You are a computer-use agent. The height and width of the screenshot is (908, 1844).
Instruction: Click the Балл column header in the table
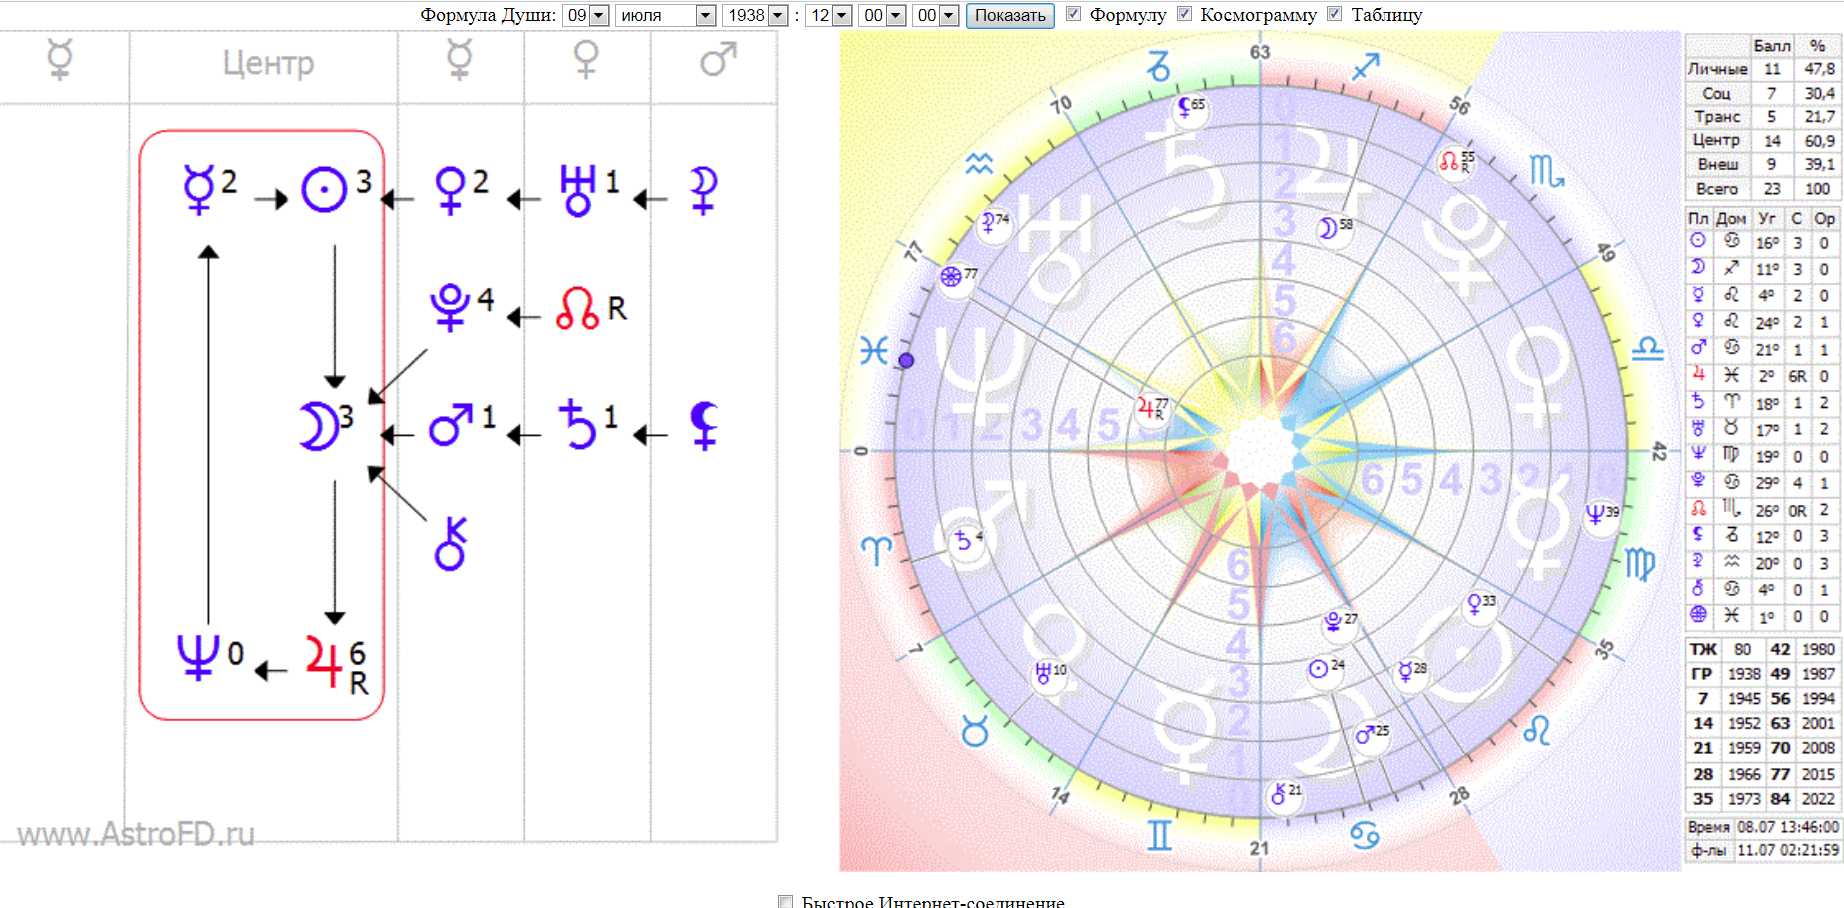[1771, 45]
